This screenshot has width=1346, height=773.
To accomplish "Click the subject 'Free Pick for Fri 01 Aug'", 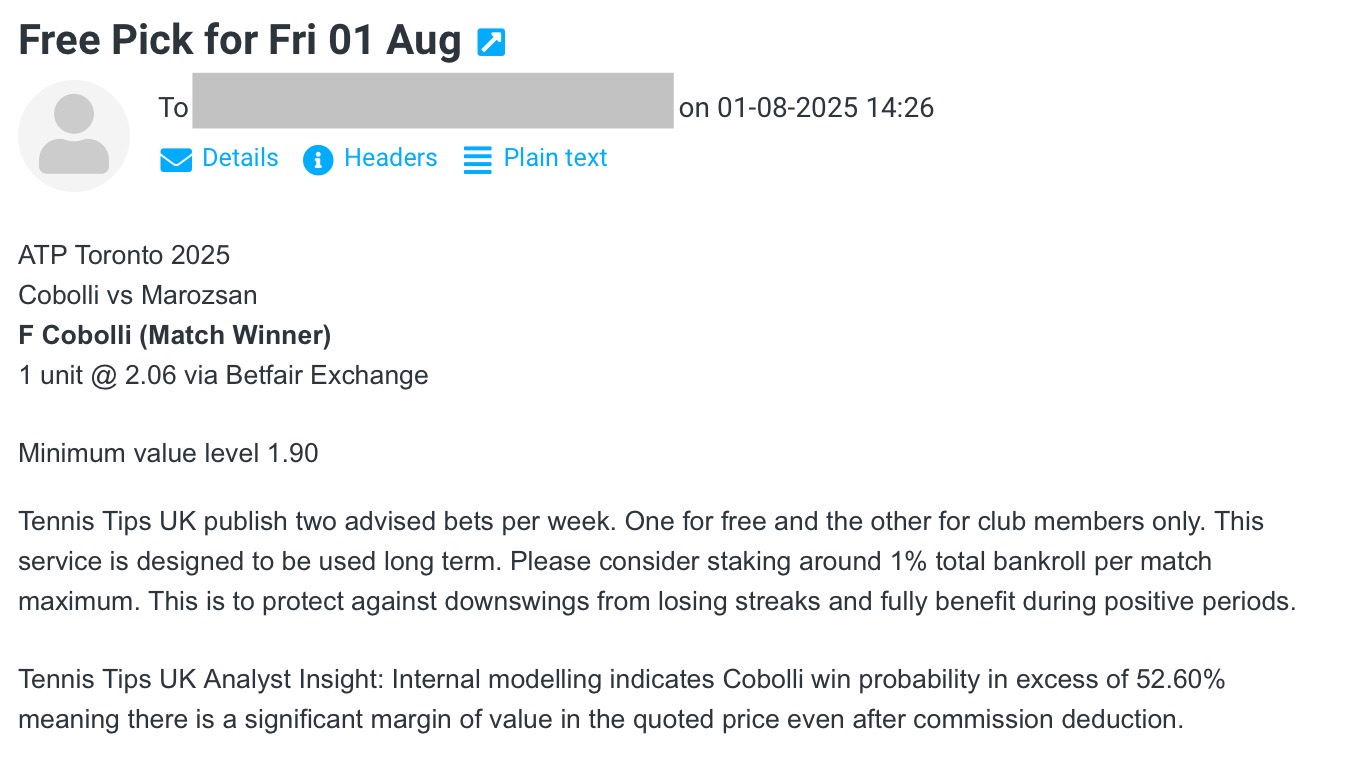I will tap(240, 41).
